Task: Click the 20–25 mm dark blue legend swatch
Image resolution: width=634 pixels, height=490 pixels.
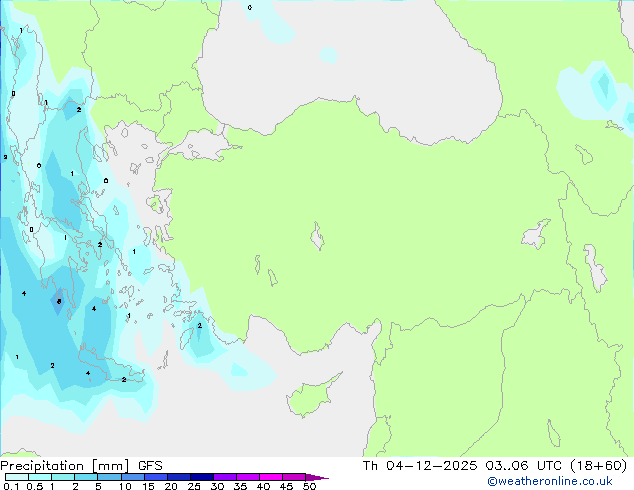Action: pos(179,477)
